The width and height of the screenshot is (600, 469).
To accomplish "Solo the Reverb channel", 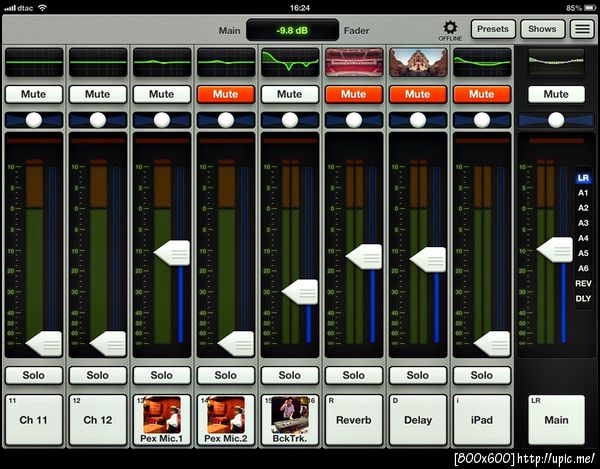I will click(354, 375).
